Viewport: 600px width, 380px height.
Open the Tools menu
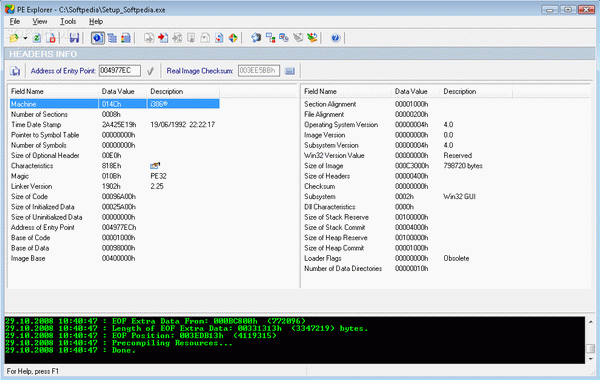point(68,21)
